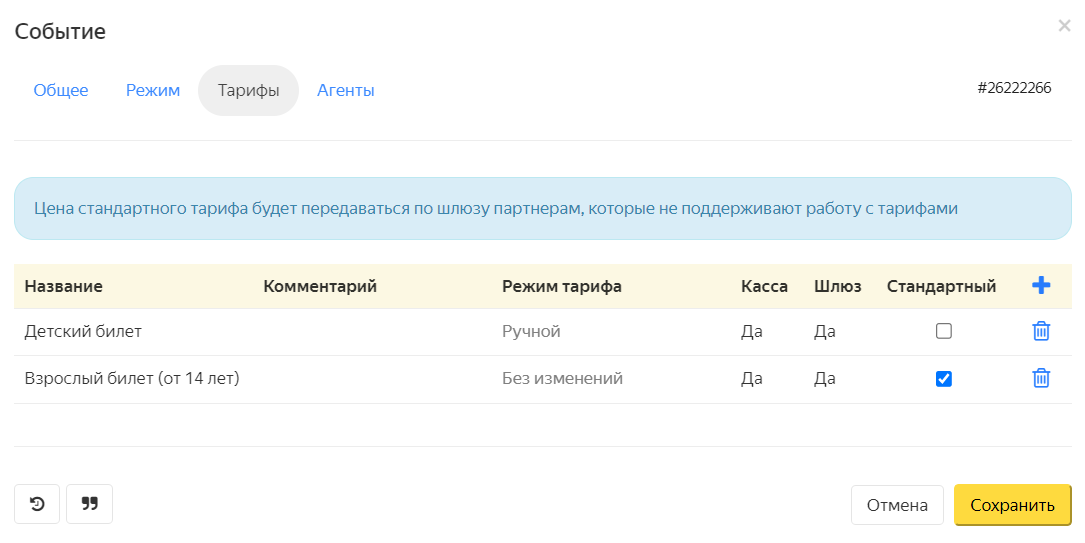The height and width of the screenshot is (543, 1085).
Task: Enable Стандартный checkbox for Детский билет
Action: [x=944, y=331]
